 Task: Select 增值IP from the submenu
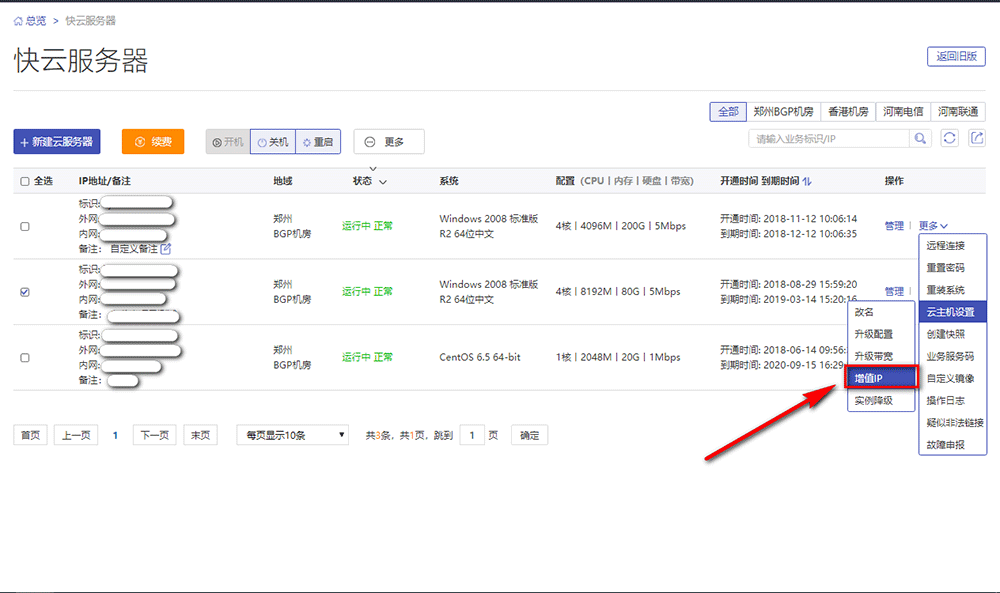pos(879,378)
